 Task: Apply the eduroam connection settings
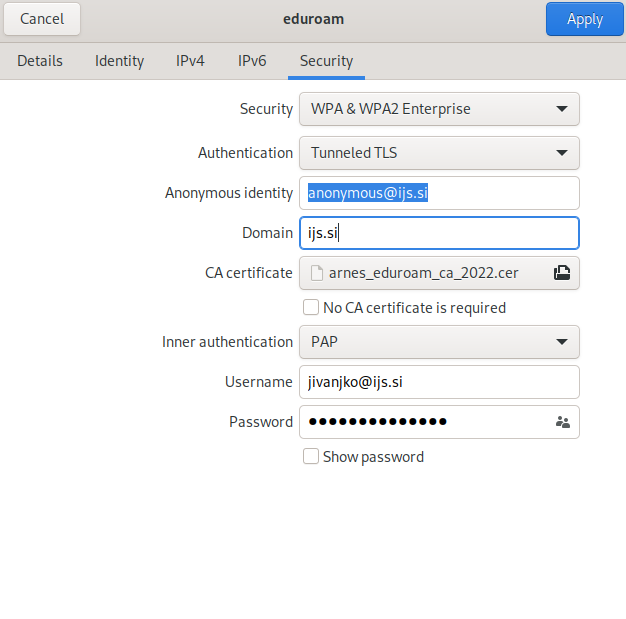point(584,19)
